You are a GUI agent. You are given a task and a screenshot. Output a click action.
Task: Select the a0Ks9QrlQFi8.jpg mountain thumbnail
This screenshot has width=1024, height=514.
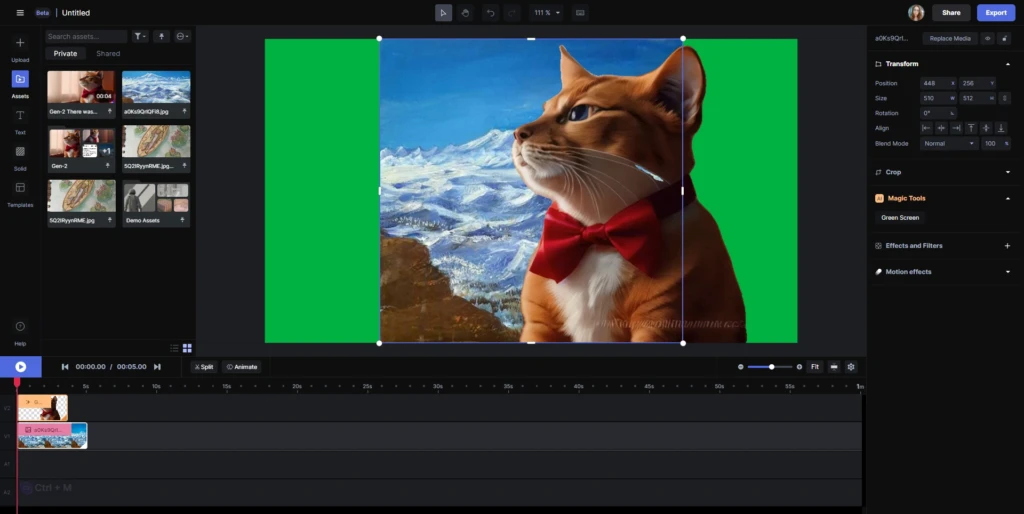[156, 87]
